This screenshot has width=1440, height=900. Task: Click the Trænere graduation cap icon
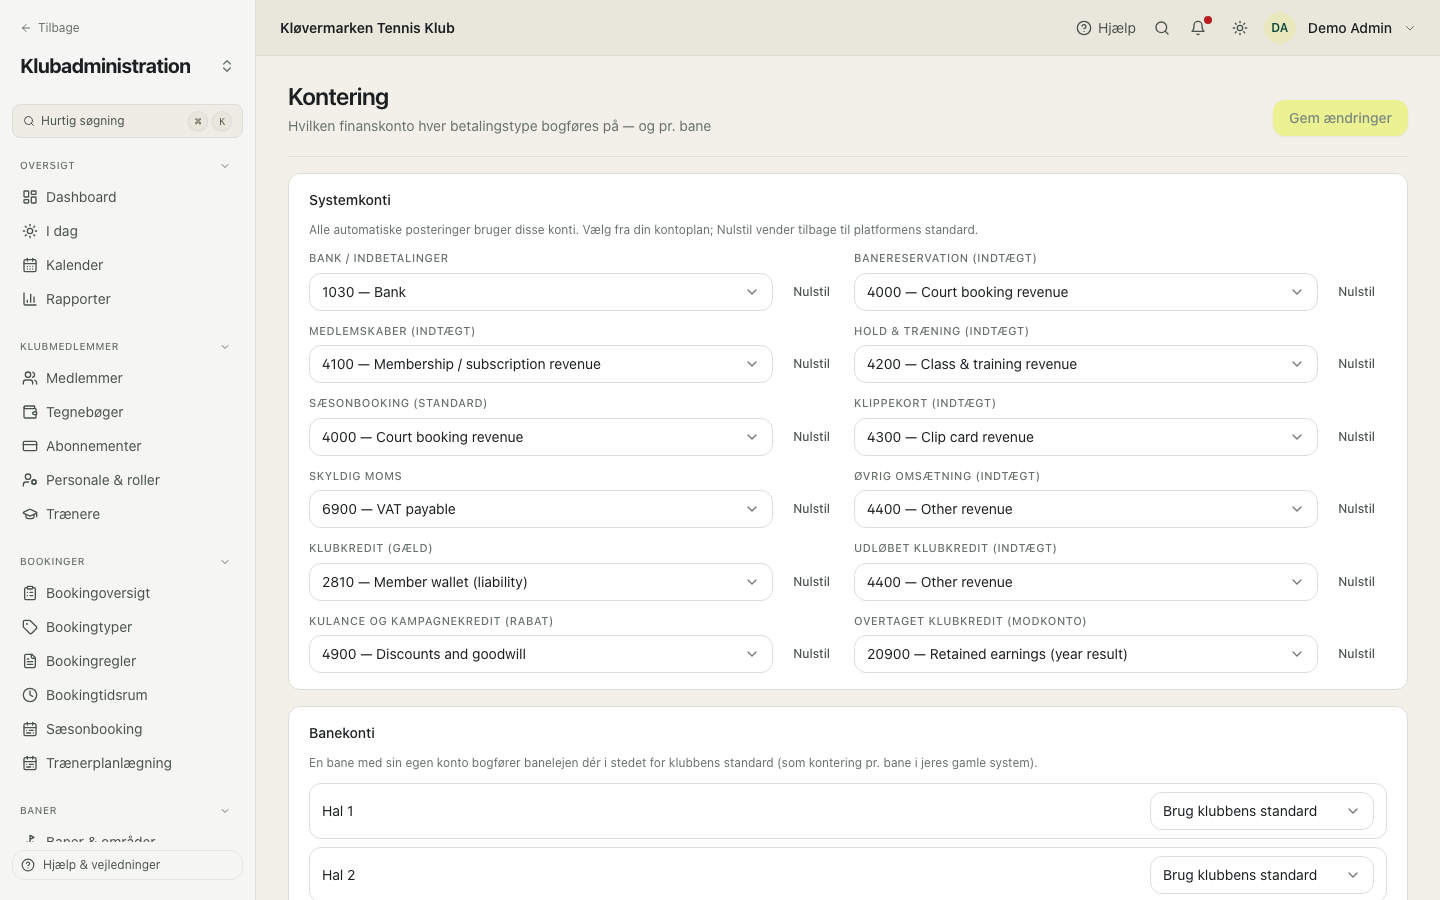tap(30, 514)
